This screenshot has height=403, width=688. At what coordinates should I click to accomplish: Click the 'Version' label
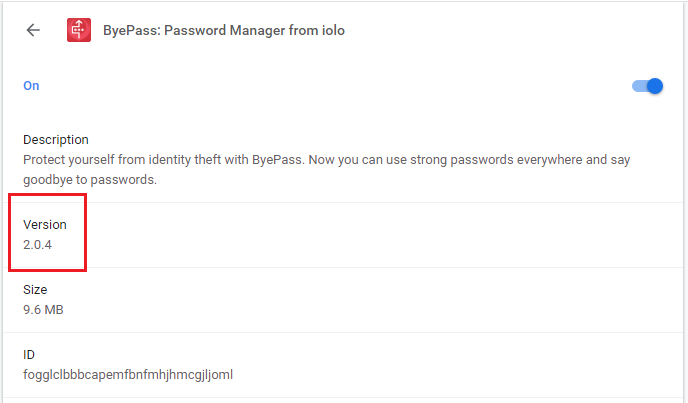click(45, 224)
